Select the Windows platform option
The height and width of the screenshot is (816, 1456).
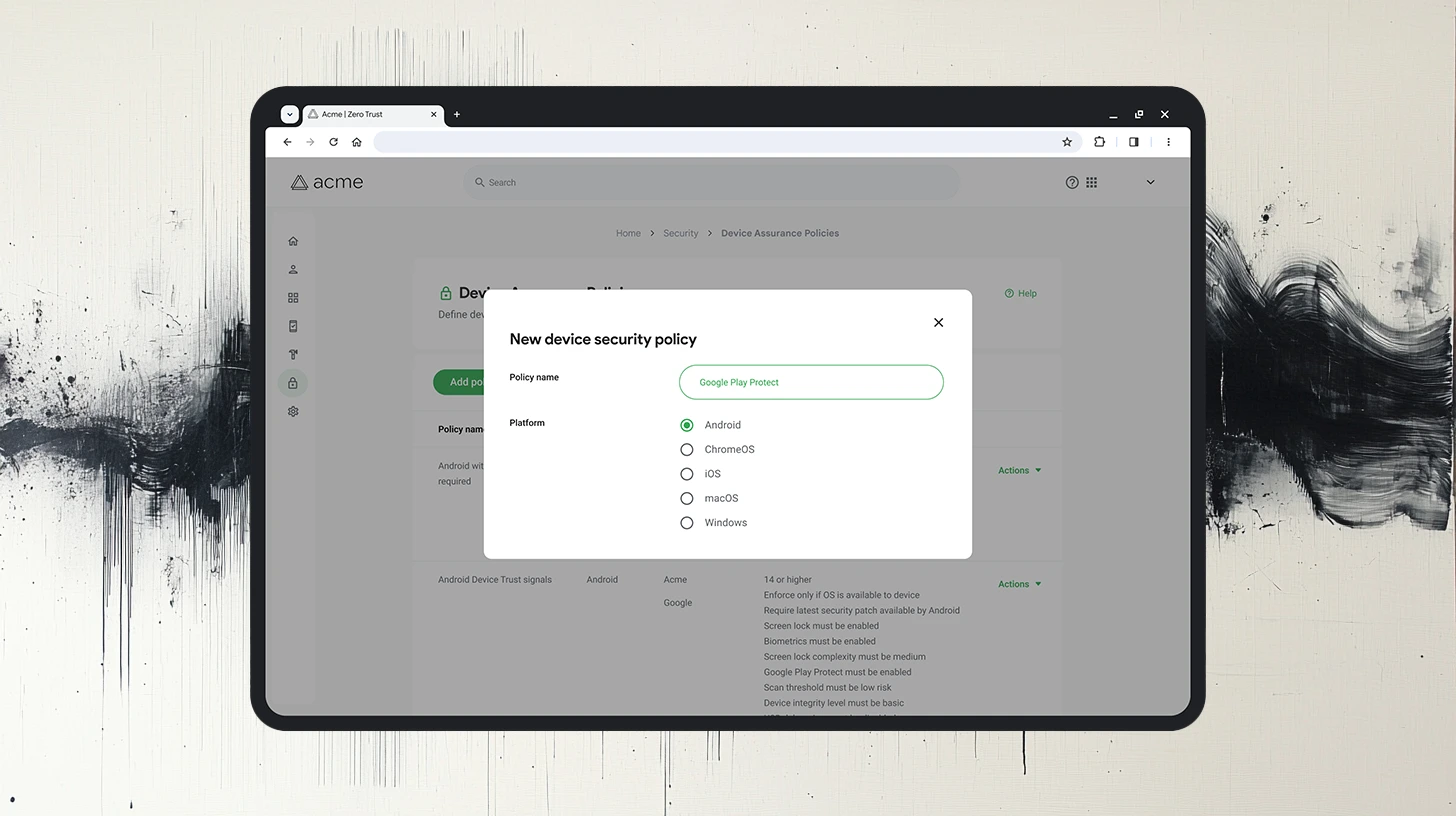pos(686,522)
